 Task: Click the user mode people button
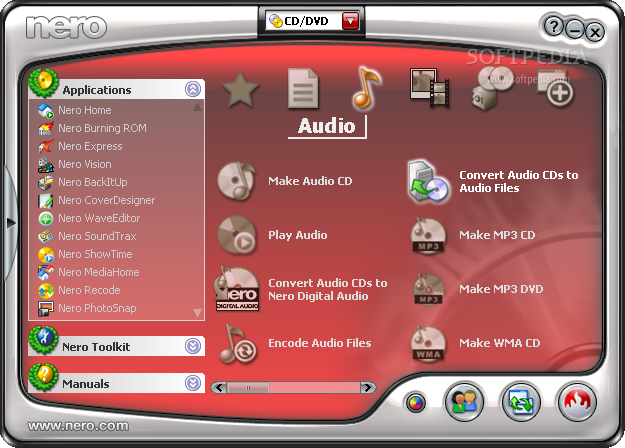coord(464,401)
